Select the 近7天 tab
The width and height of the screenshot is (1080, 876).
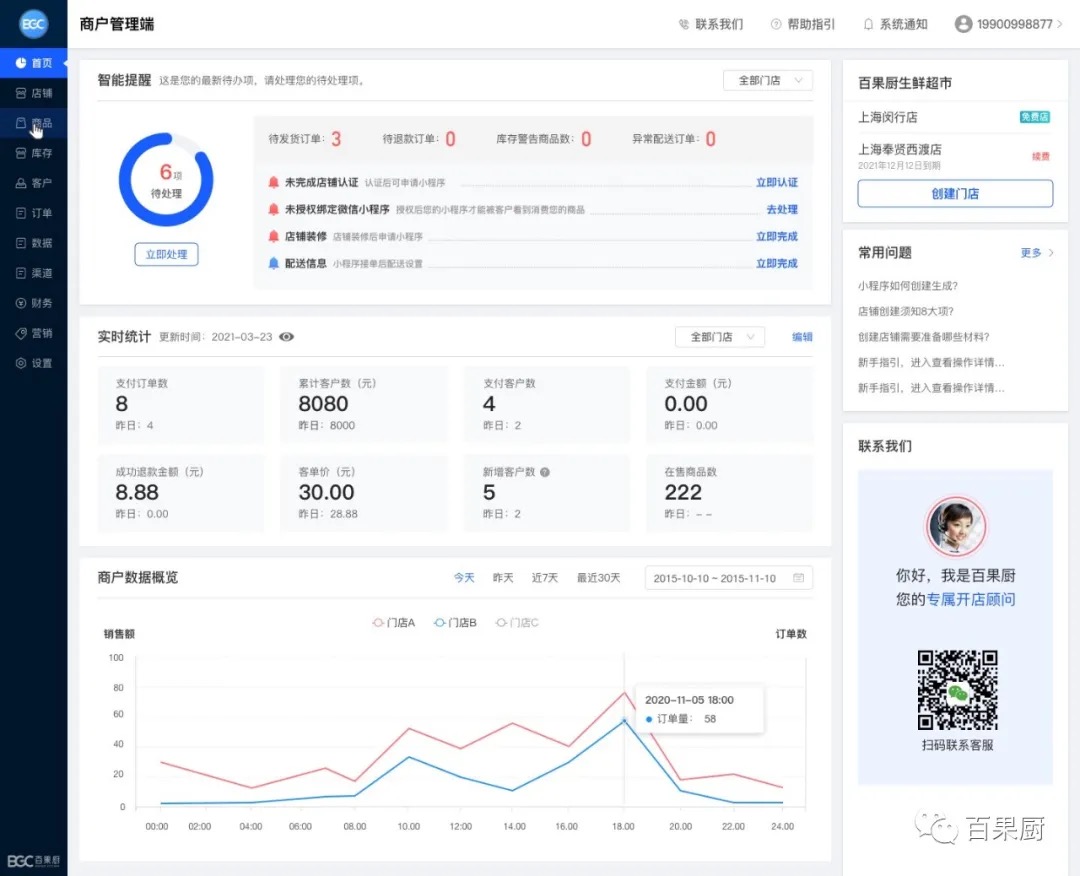pos(545,578)
